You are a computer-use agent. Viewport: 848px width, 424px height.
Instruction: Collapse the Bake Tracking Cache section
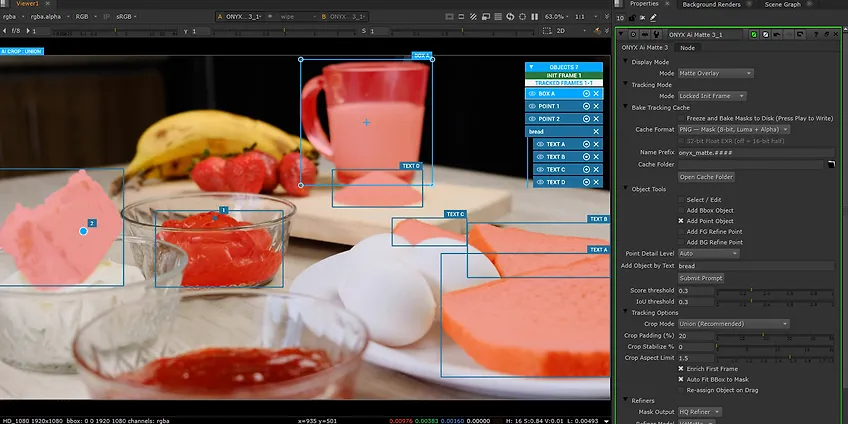625,108
